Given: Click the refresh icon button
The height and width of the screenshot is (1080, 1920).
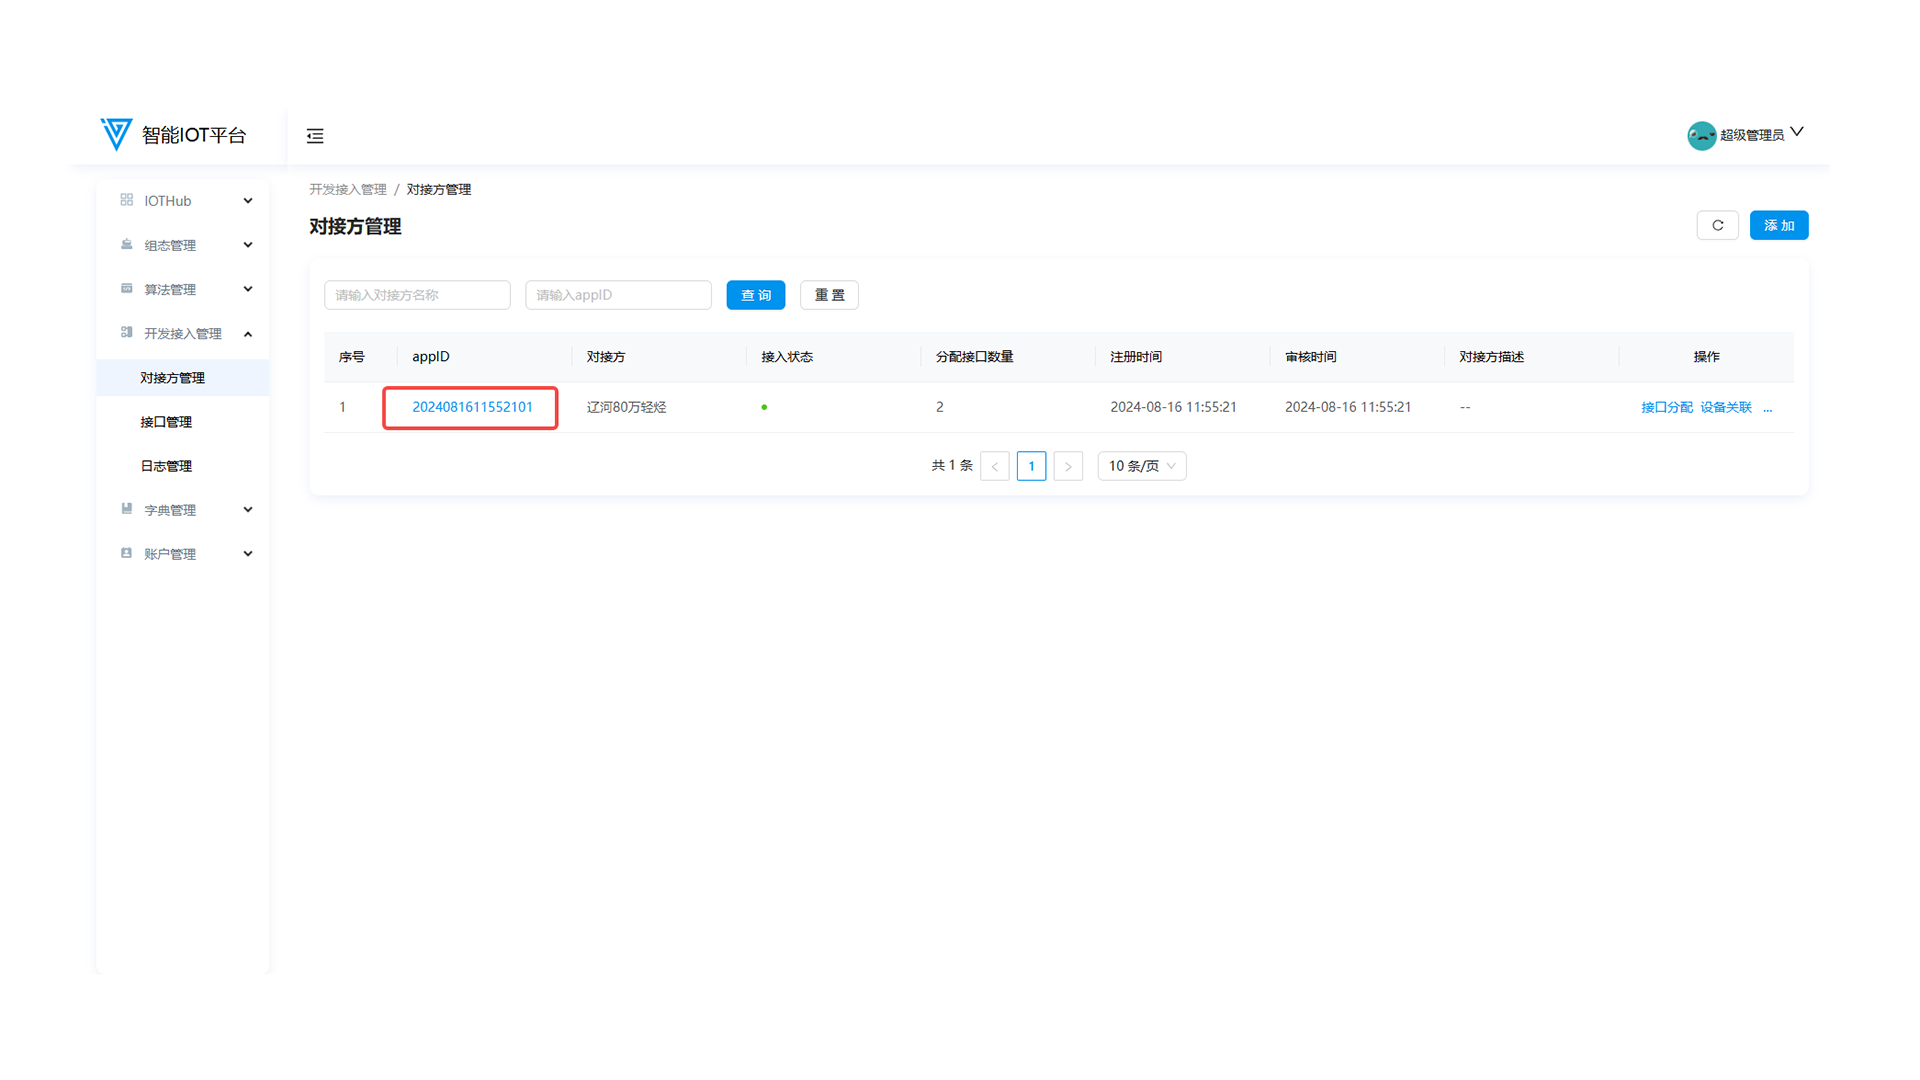Looking at the screenshot, I should 1717,226.
